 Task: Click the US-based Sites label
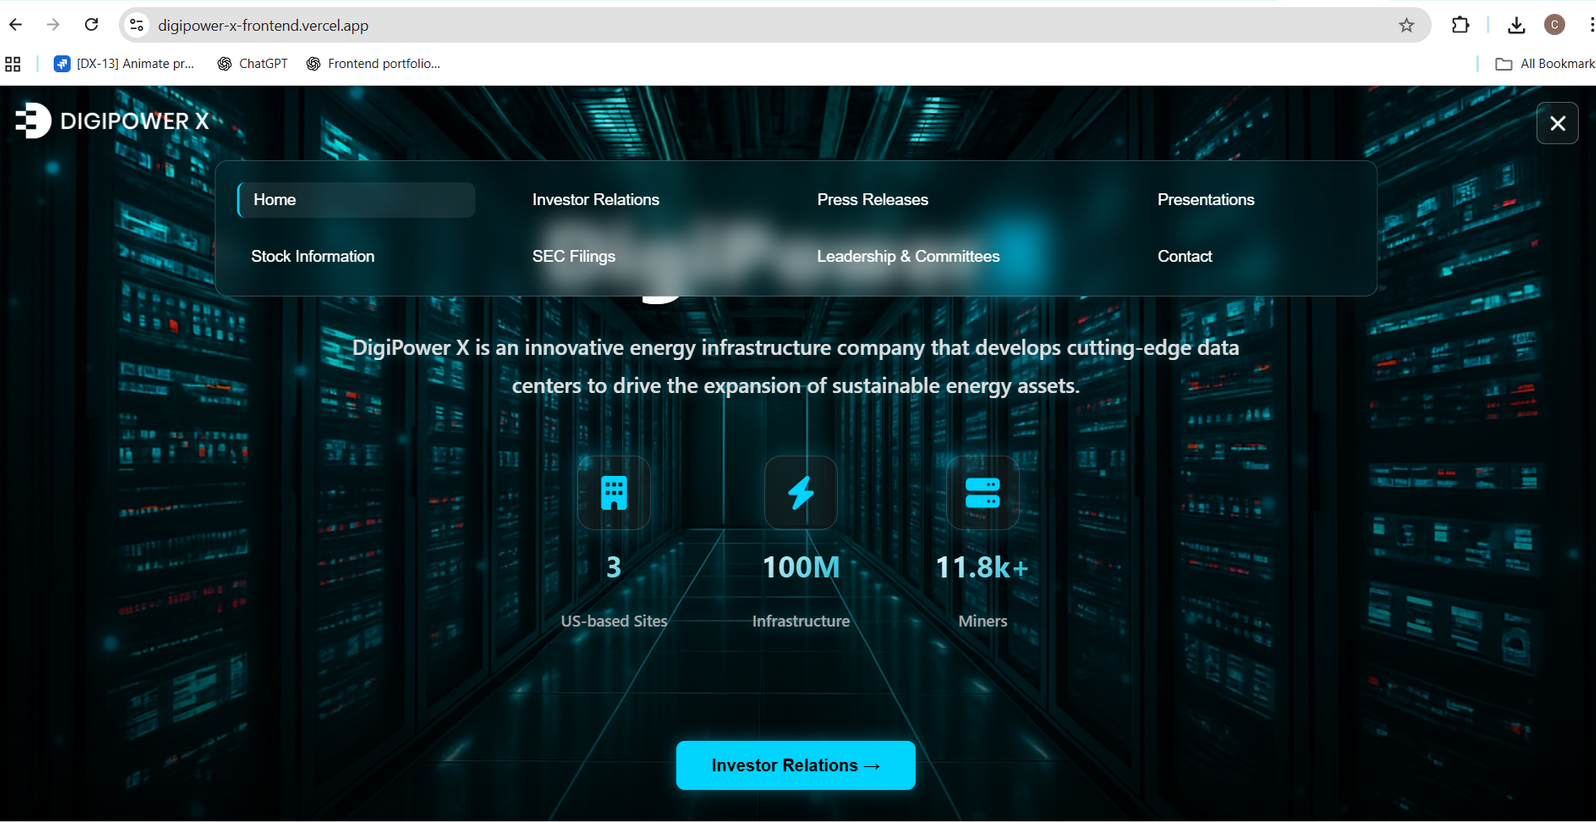point(614,621)
